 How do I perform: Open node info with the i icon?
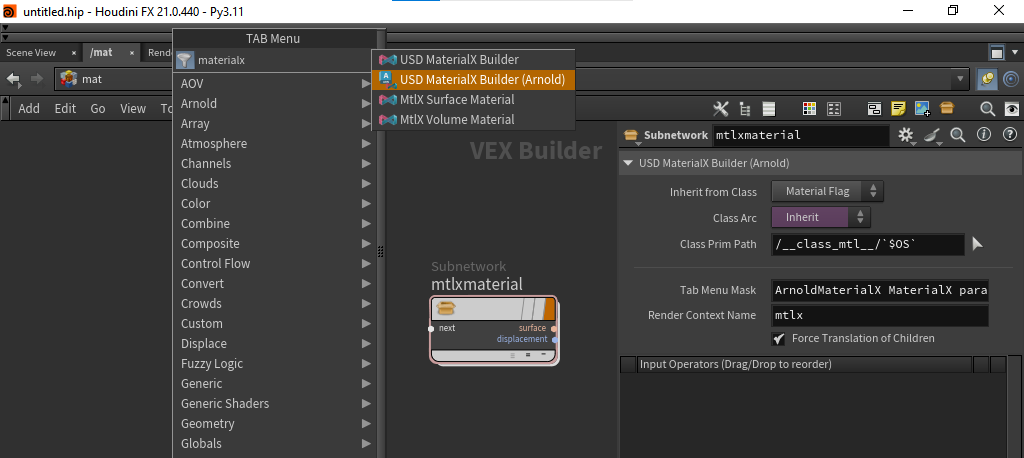984,135
